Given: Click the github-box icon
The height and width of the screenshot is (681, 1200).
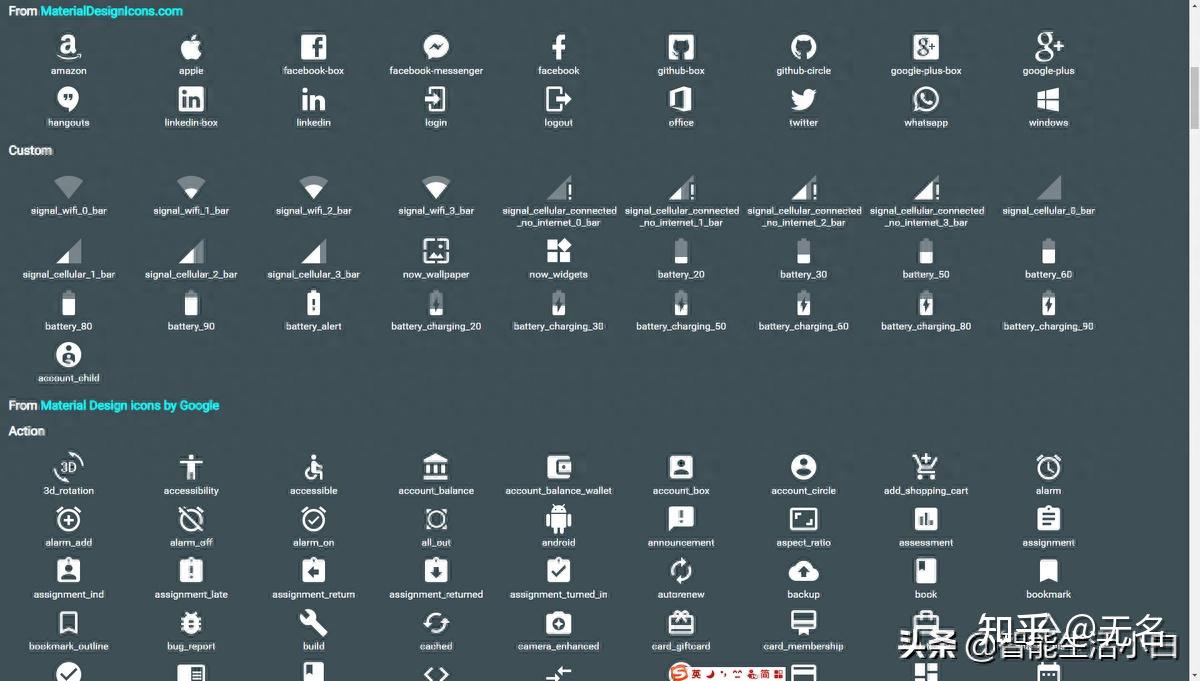Looking at the screenshot, I should point(681,47).
